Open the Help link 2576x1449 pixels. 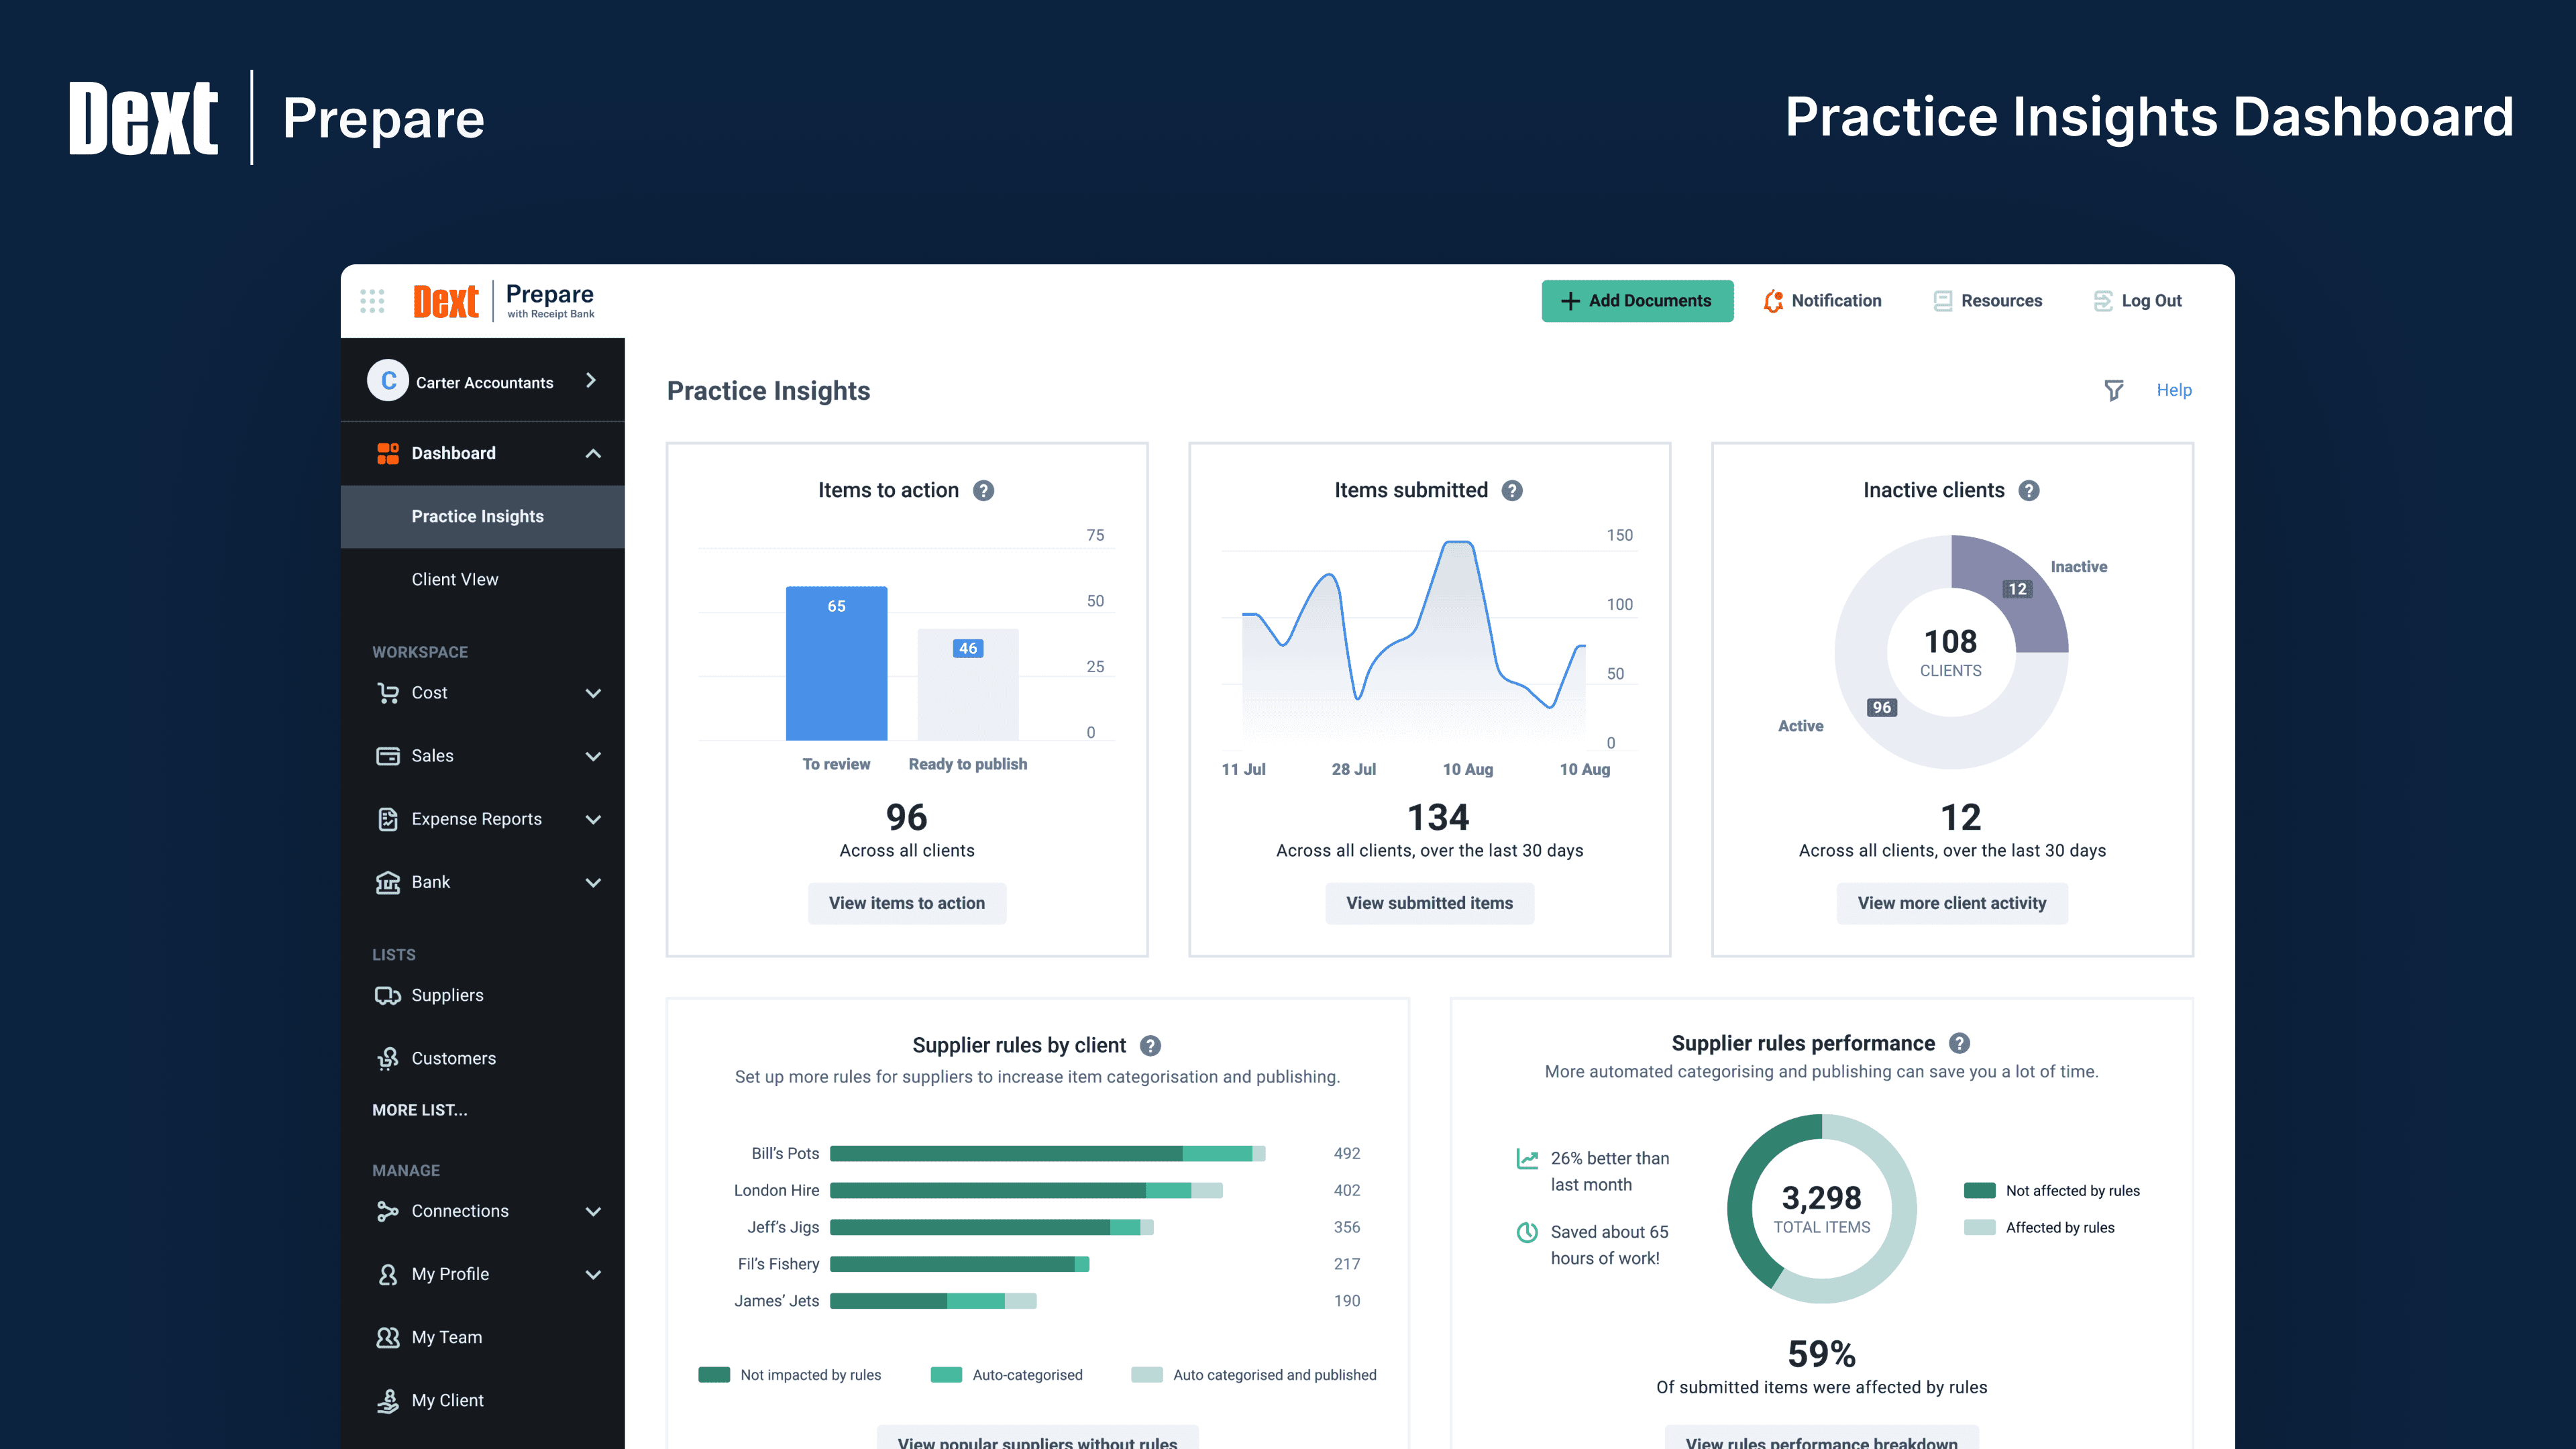[2174, 390]
